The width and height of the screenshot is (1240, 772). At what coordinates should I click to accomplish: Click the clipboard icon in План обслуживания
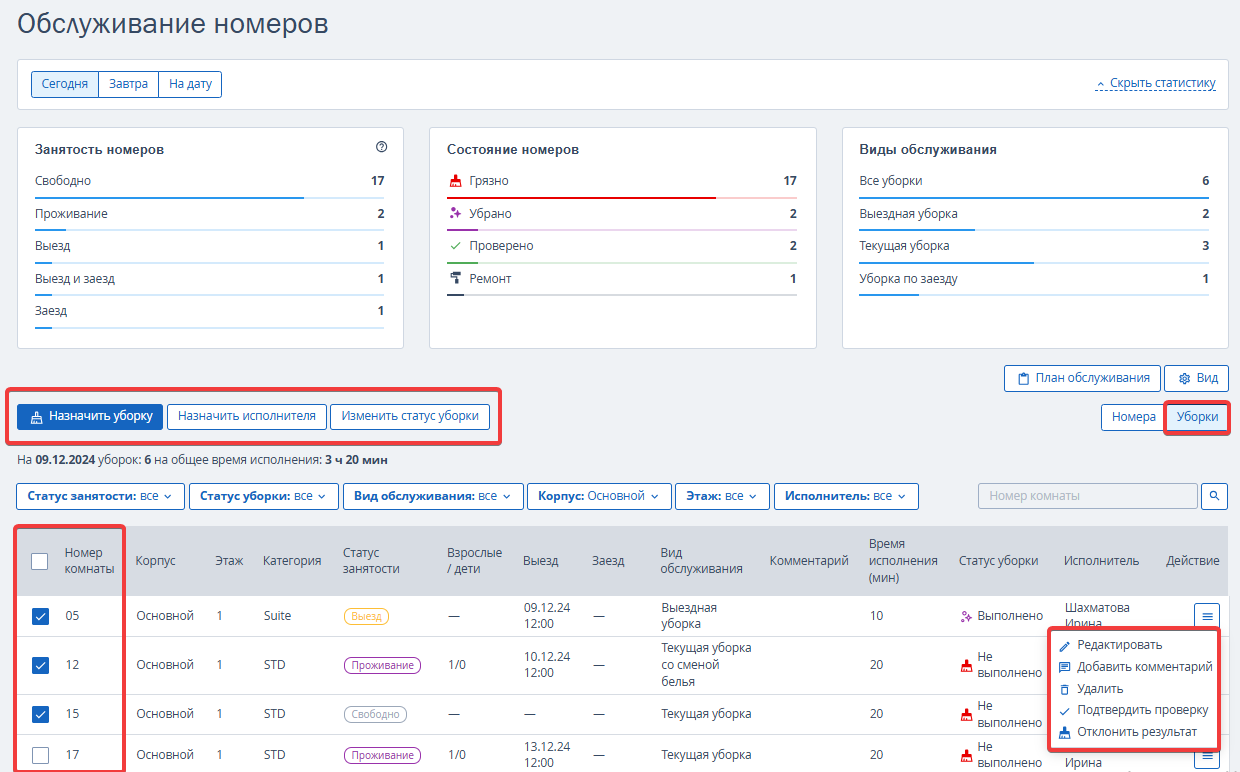pos(1023,379)
